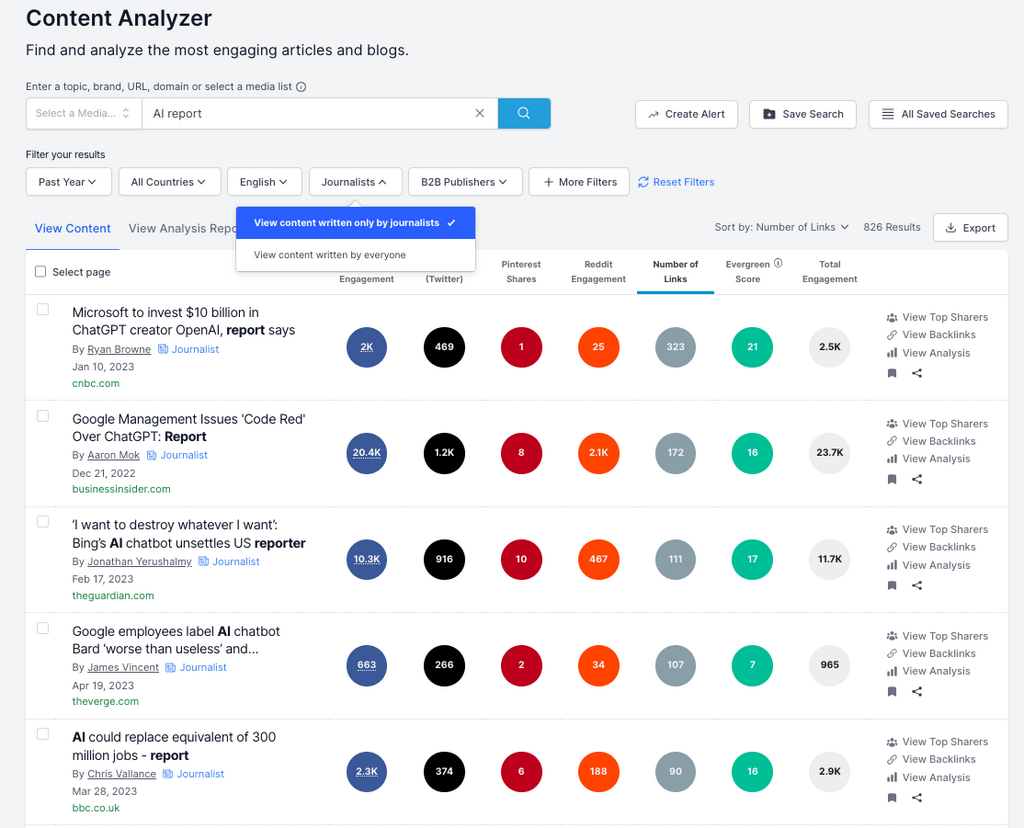Bookmark the Google 'Code Red' article
This screenshot has height=828, width=1024.
coord(892,479)
